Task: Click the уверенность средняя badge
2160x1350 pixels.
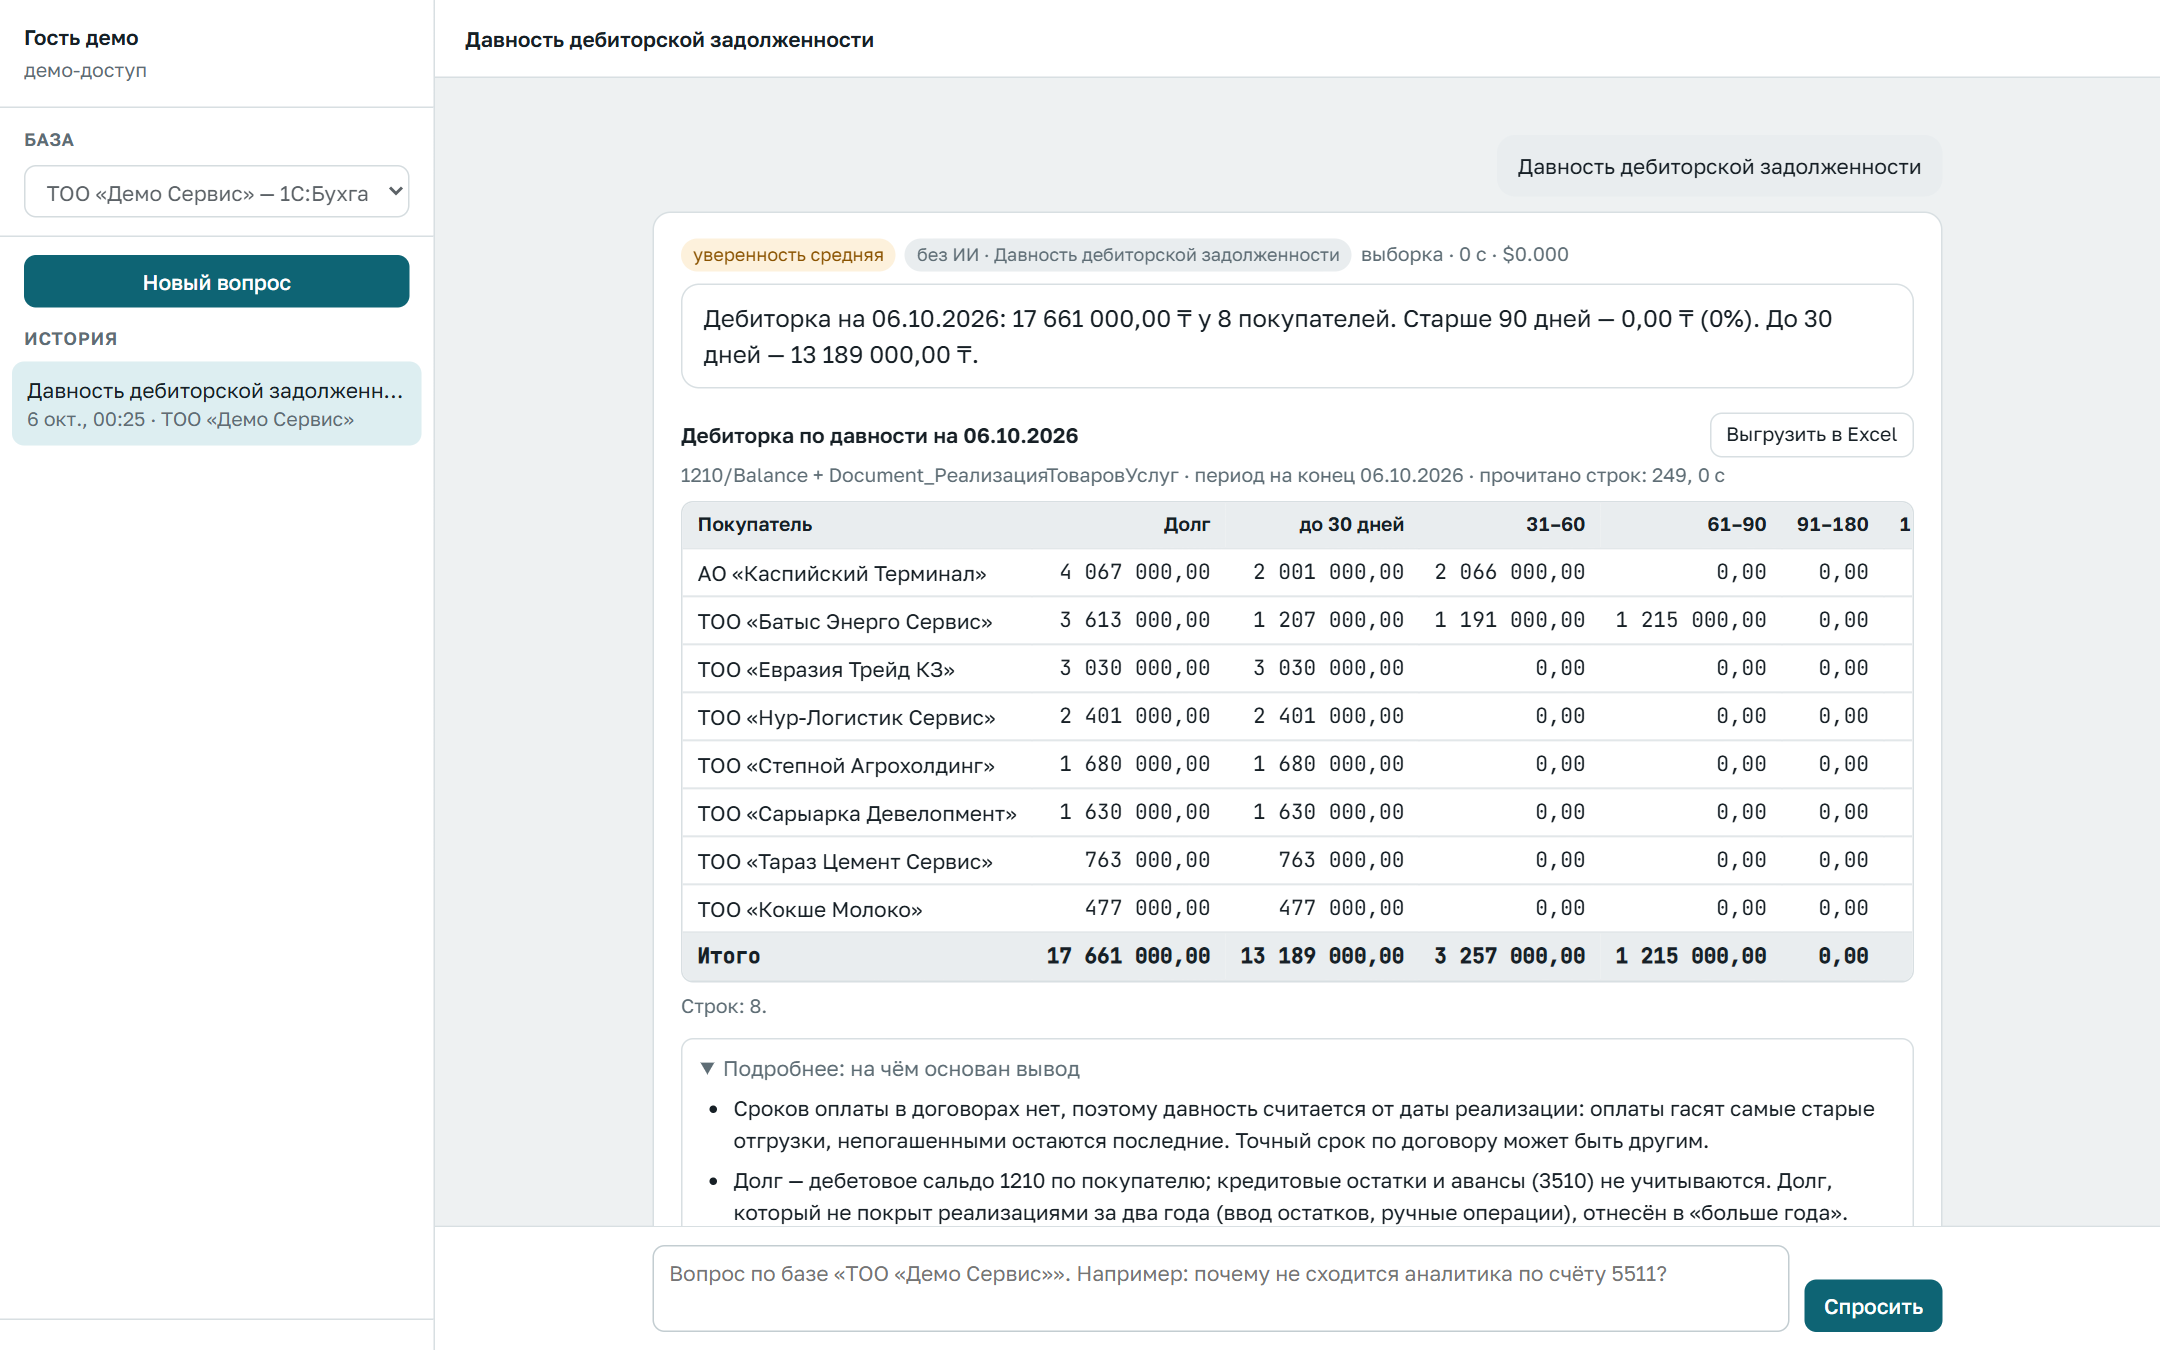Action: point(788,255)
